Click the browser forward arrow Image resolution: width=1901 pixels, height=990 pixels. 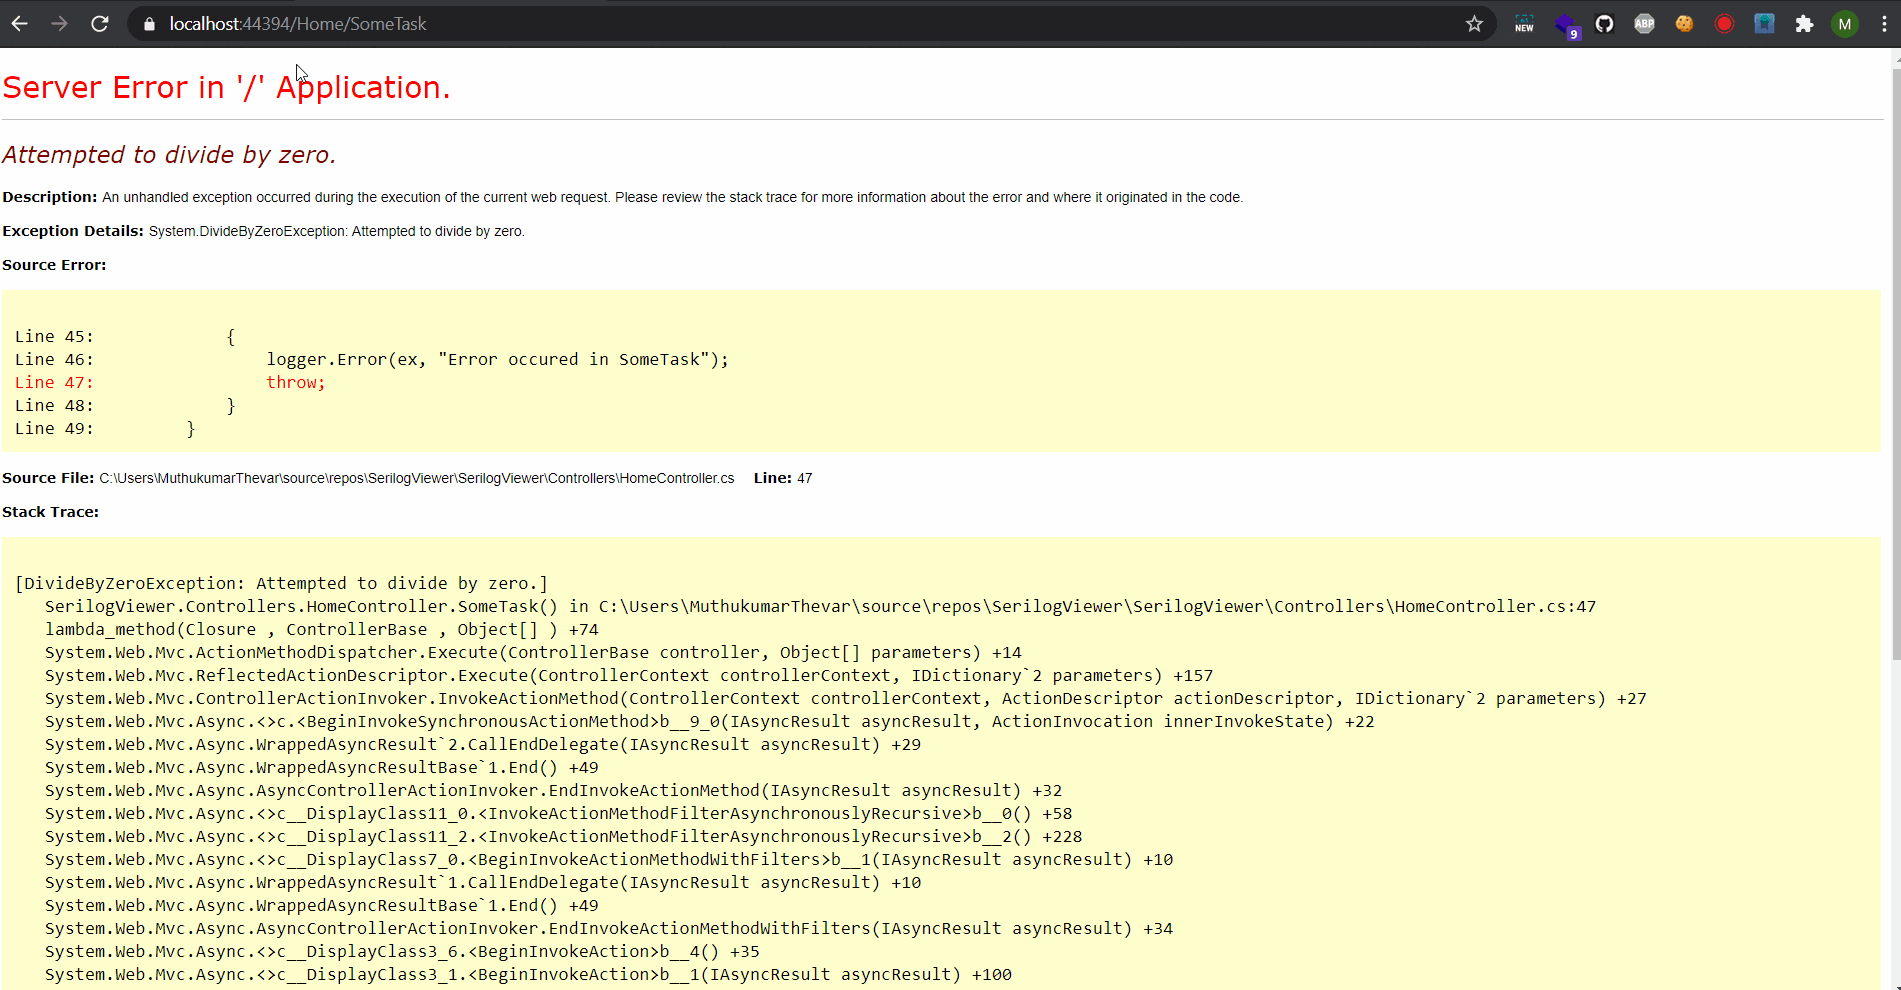pos(60,24)
